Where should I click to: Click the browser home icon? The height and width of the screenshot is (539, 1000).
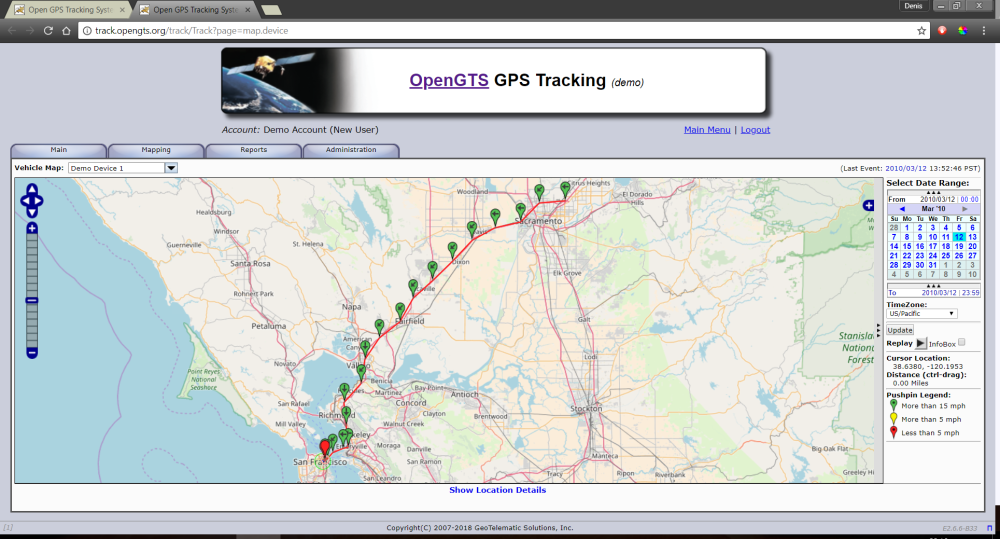point(66,30)
